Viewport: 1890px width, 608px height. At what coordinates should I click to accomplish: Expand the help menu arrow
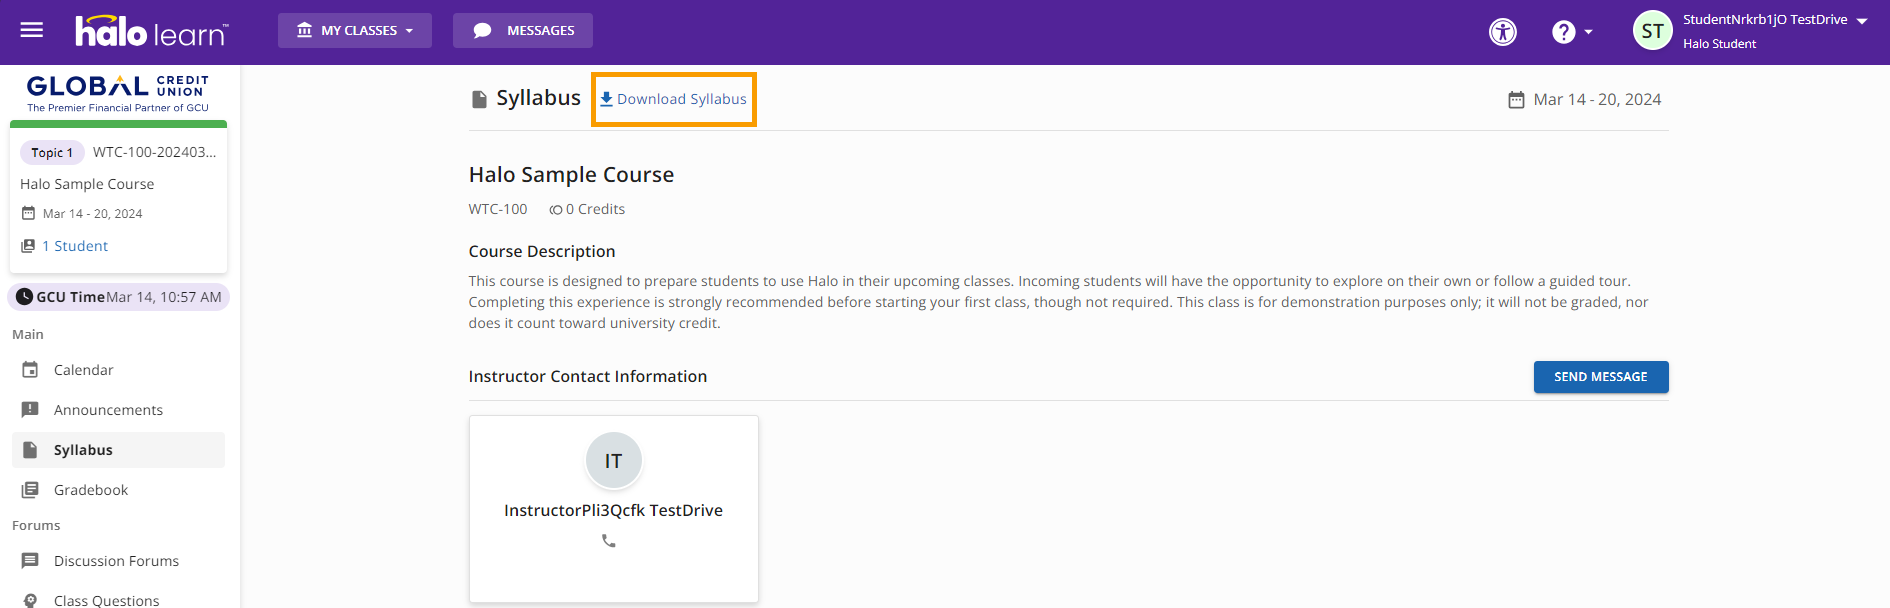point(1588,32)
